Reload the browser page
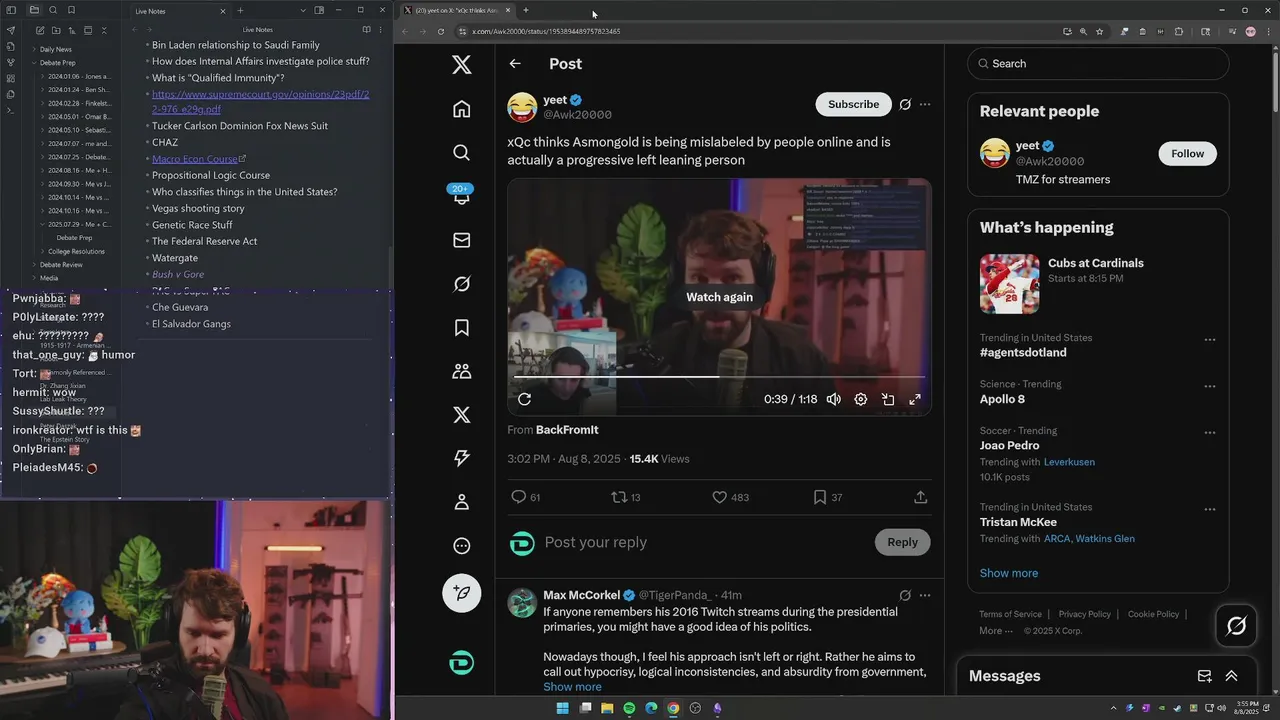This screenshot has height=720, width=1280. click(x=441, y=31)
